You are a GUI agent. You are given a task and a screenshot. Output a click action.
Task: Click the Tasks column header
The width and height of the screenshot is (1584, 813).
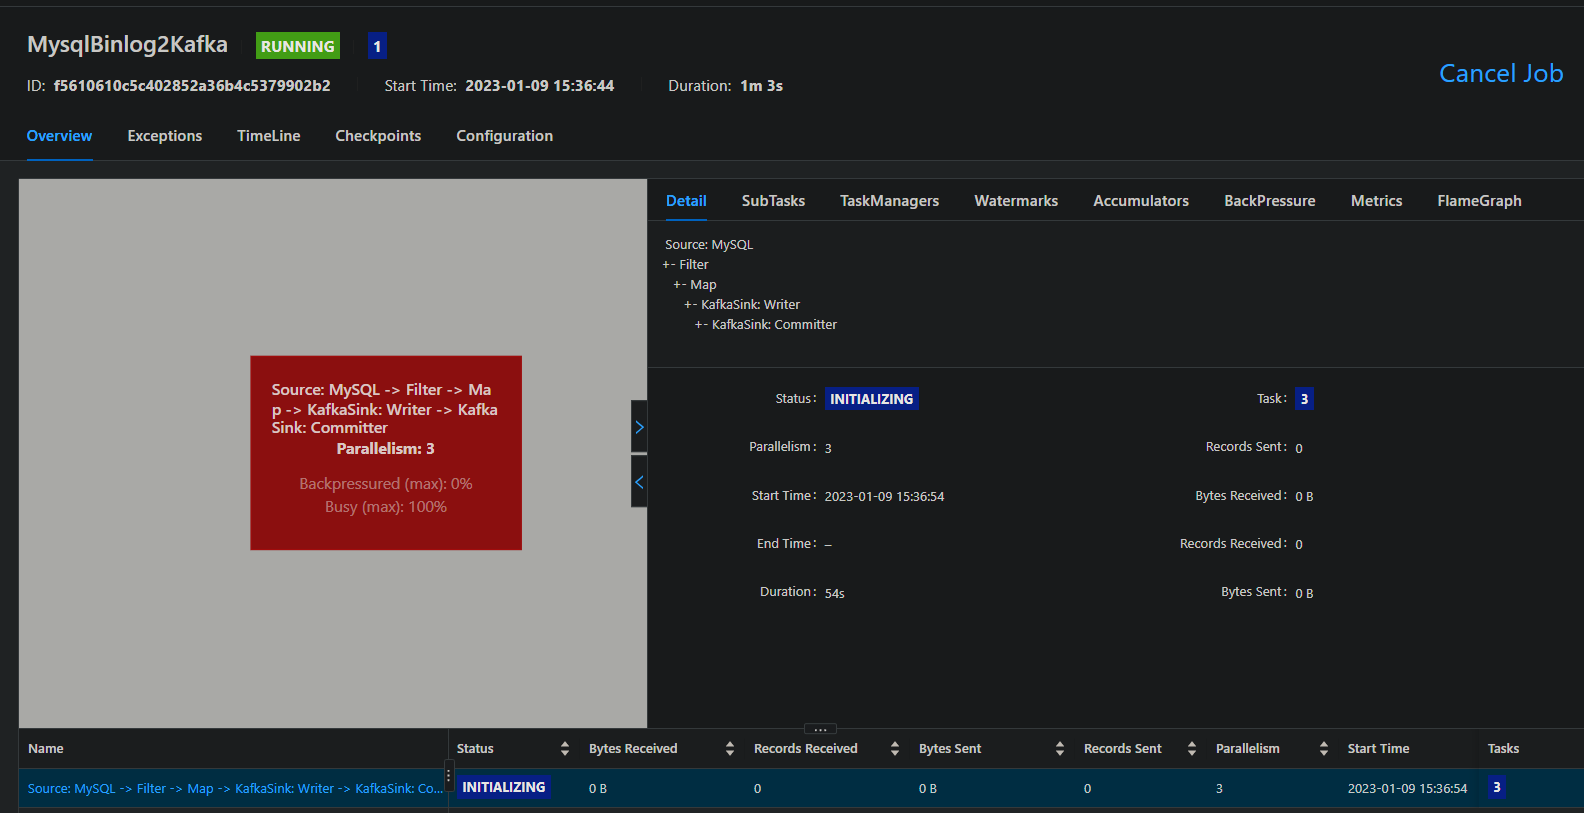[1503, 749]
